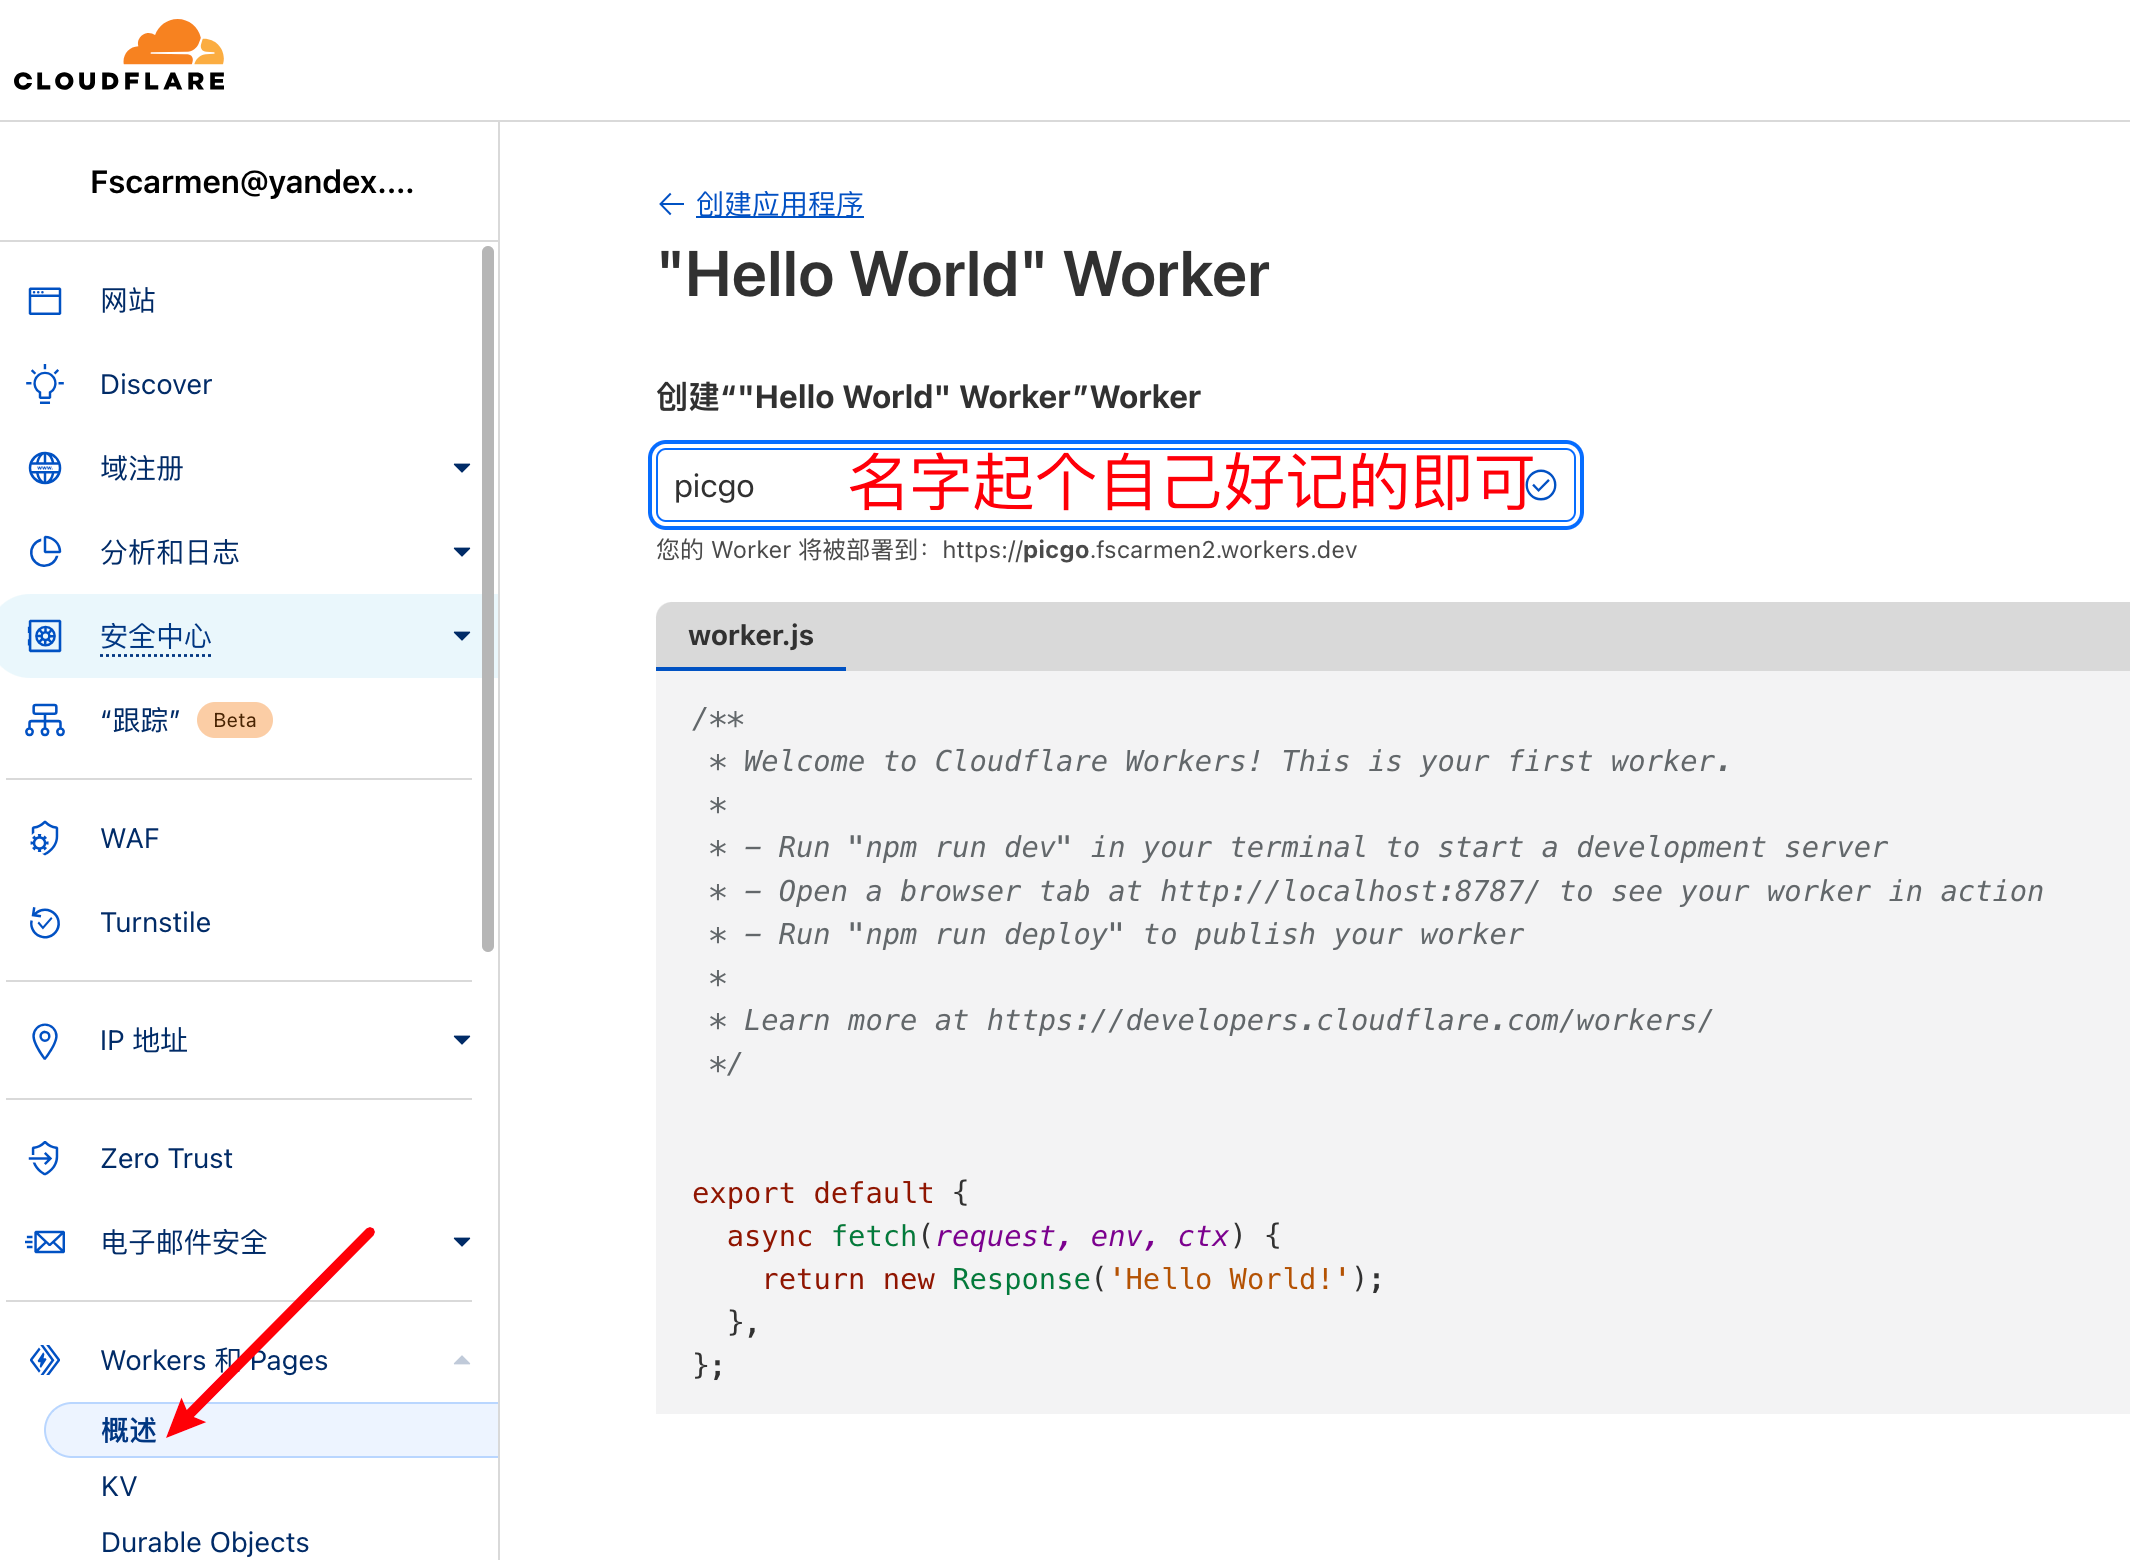Open the KV menu item
Screen dimensions: 2130x1560
pyautogui.click(x=119, y=1486)
